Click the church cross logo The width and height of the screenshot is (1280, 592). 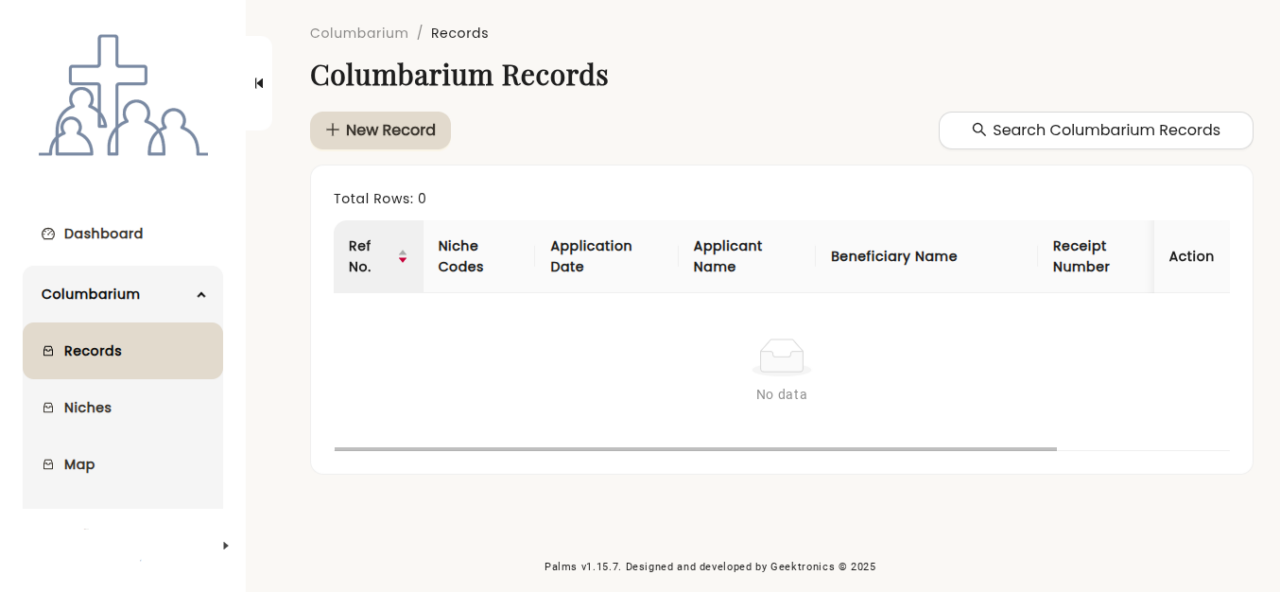tap(123, 96)
